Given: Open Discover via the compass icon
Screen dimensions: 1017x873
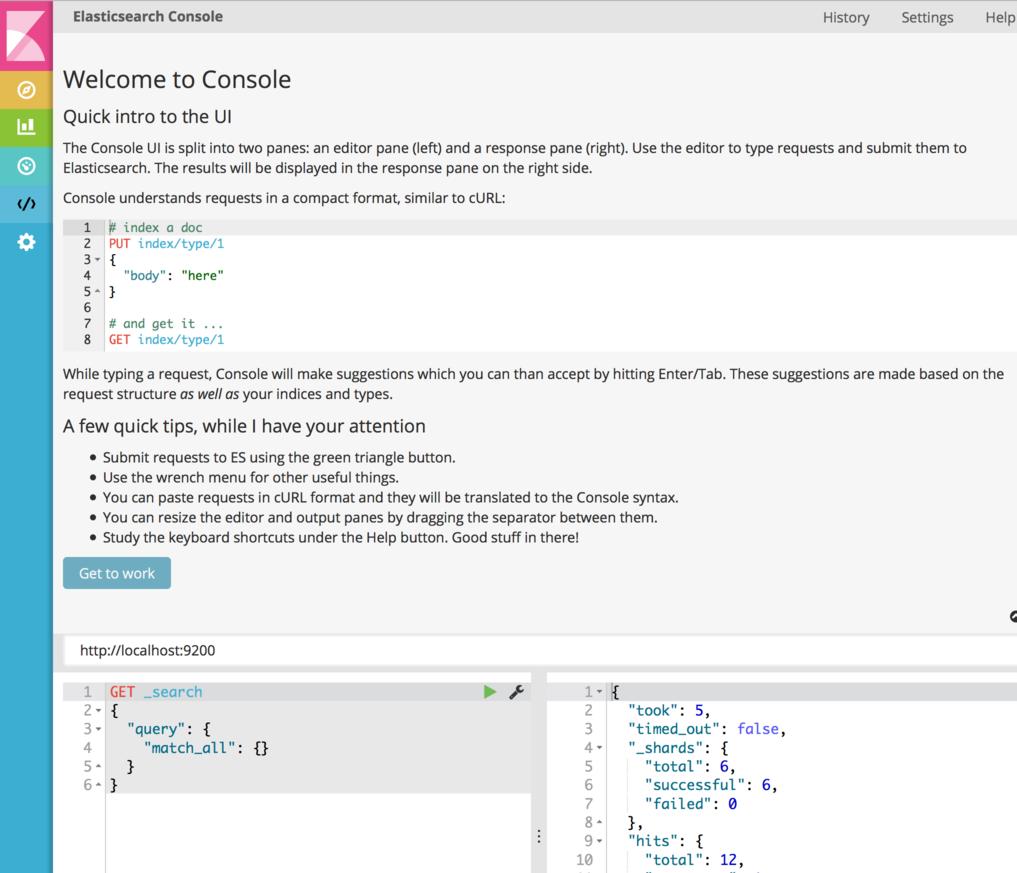Looking at the screenshot, I should (26, 90).
